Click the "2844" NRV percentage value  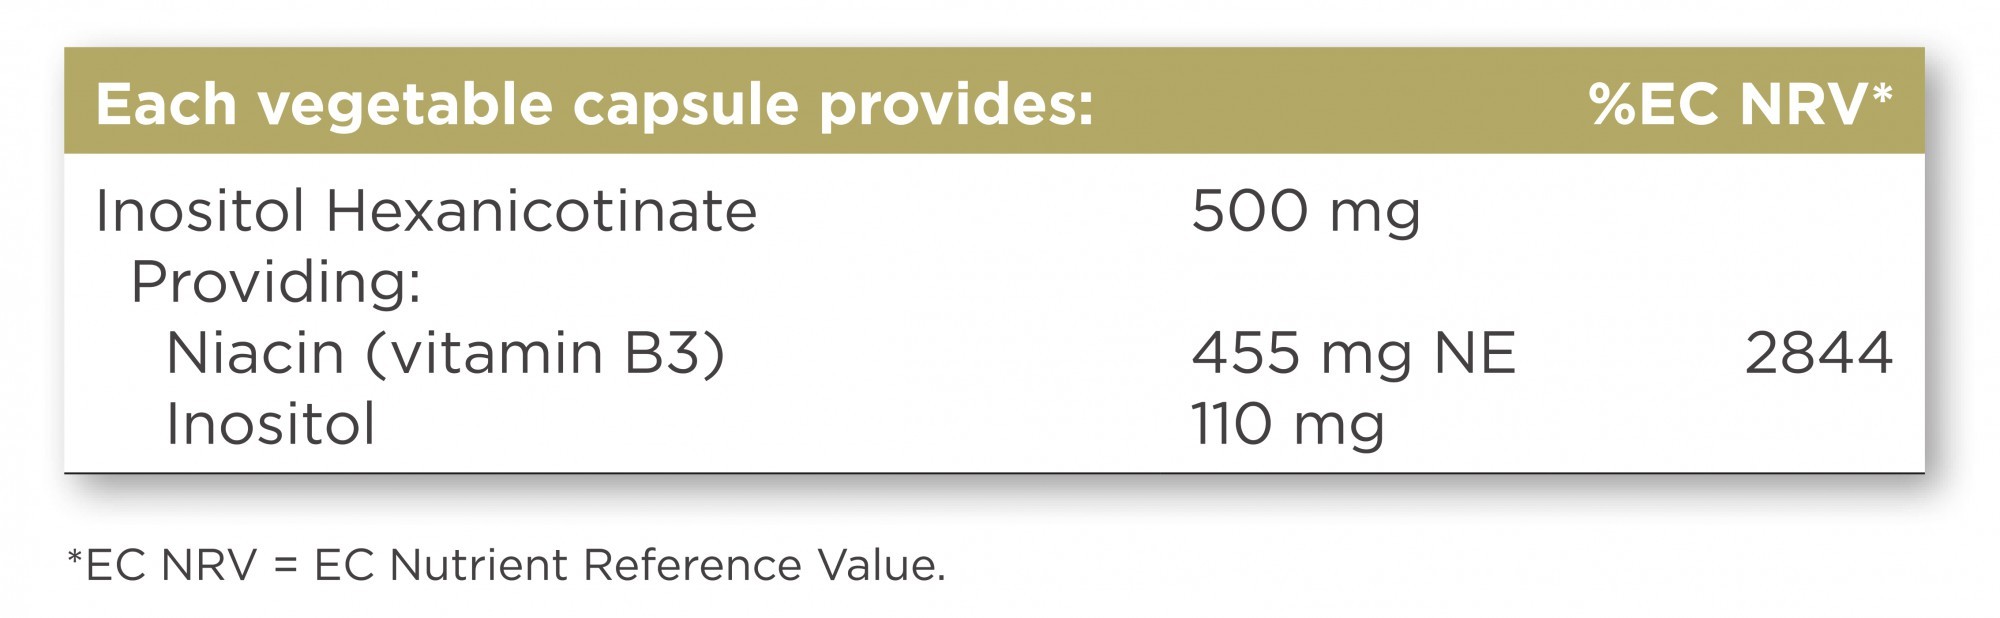click(x=1818, y=353)
